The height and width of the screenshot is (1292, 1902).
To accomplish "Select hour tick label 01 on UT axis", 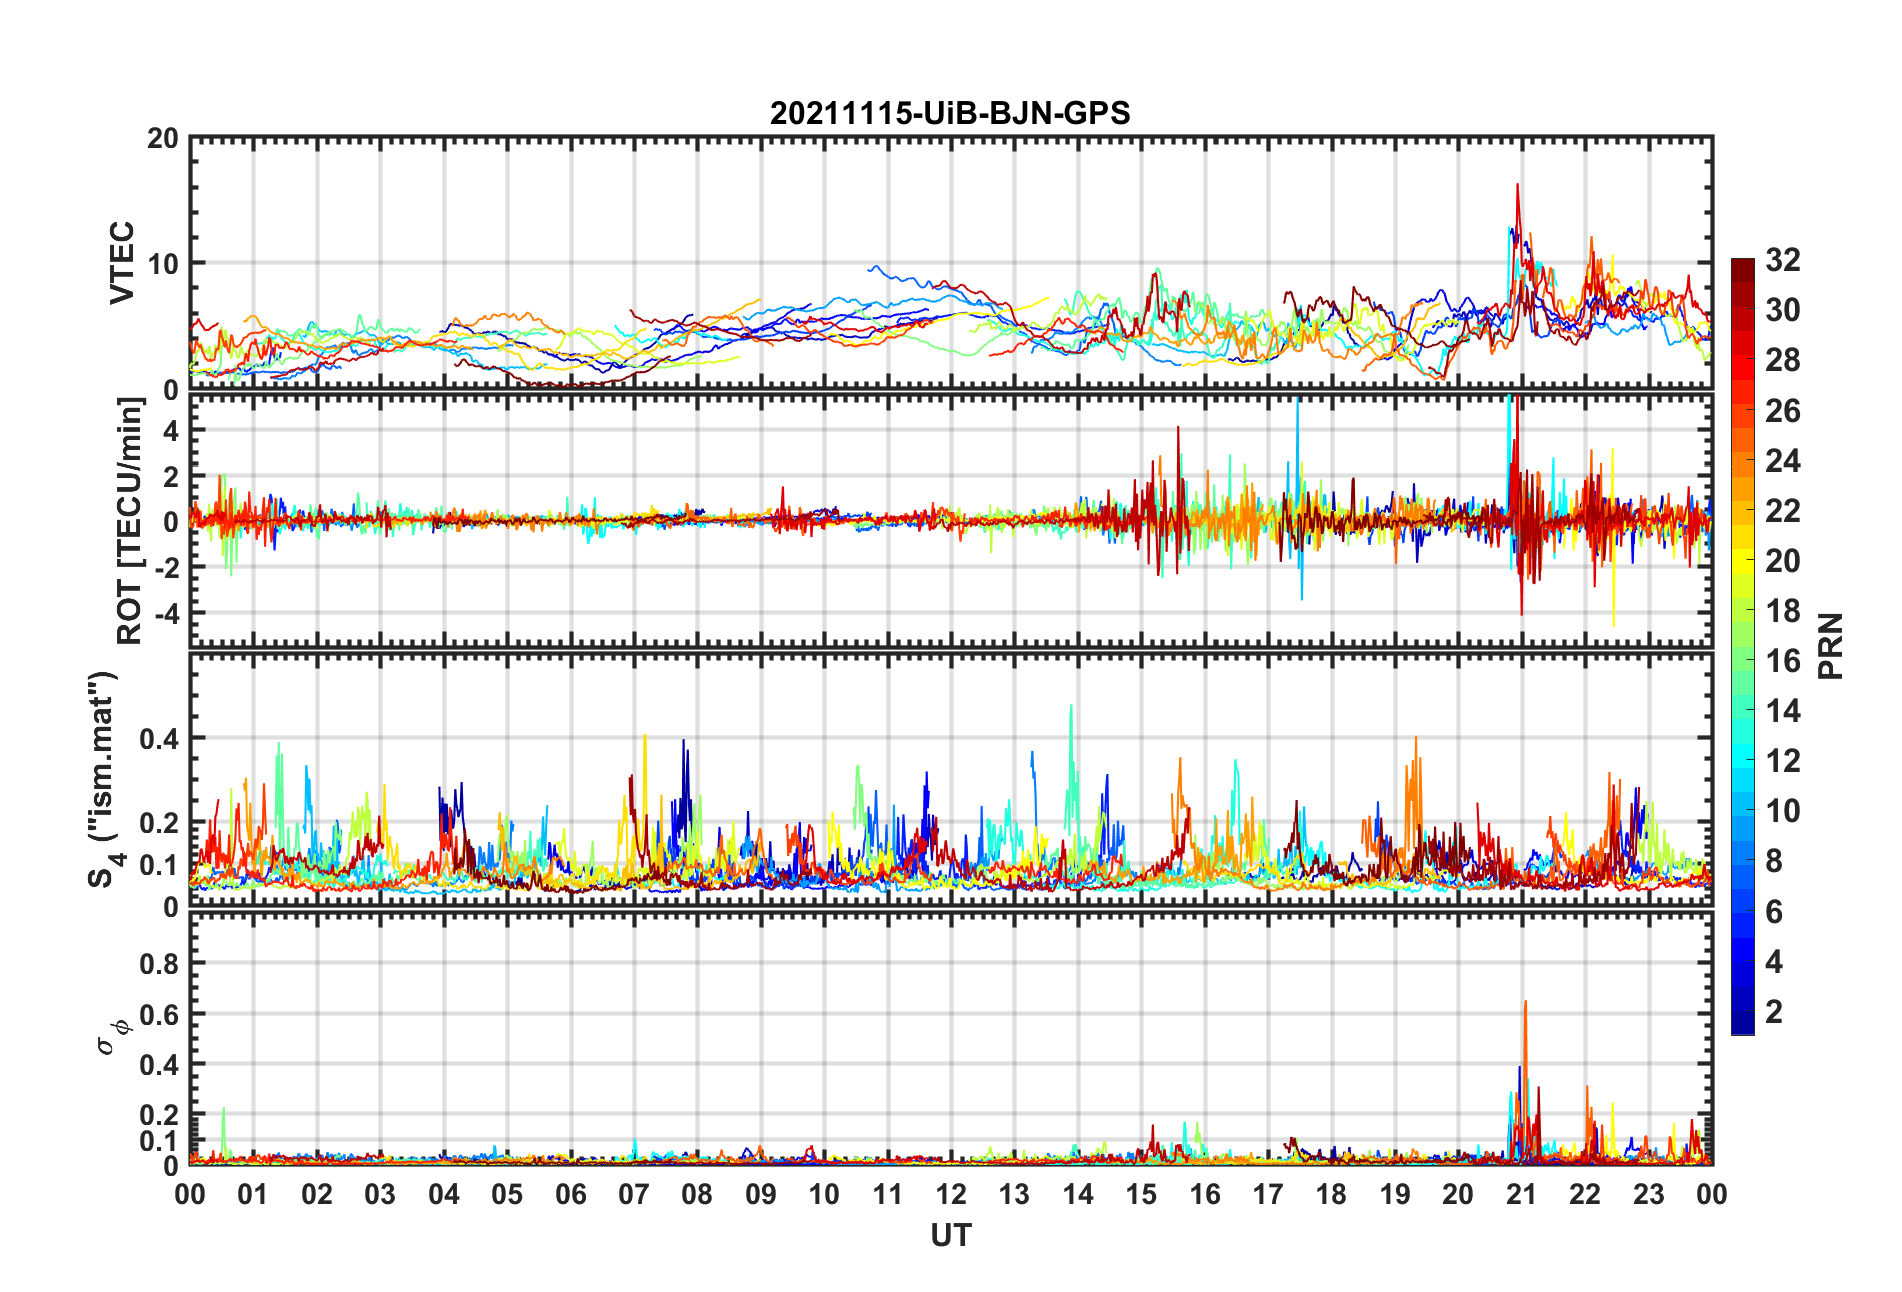I will (253, 1194).
